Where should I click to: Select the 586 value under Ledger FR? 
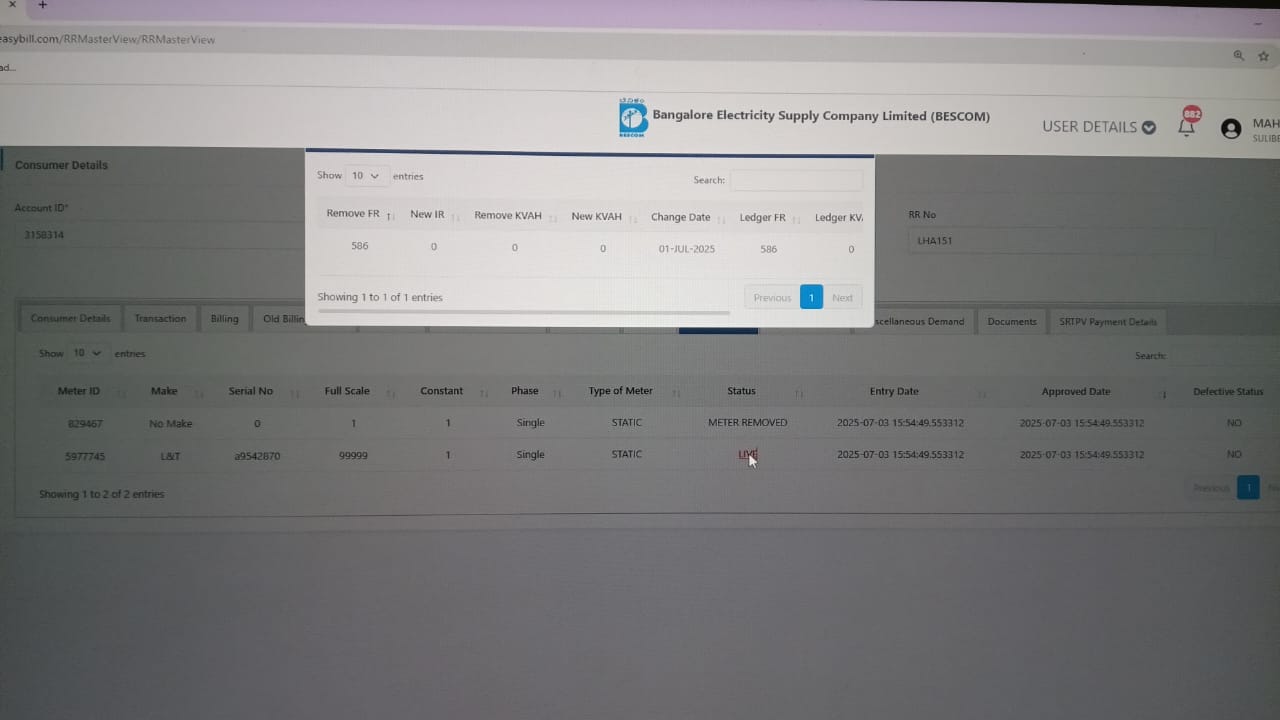(x=768, y=249)
